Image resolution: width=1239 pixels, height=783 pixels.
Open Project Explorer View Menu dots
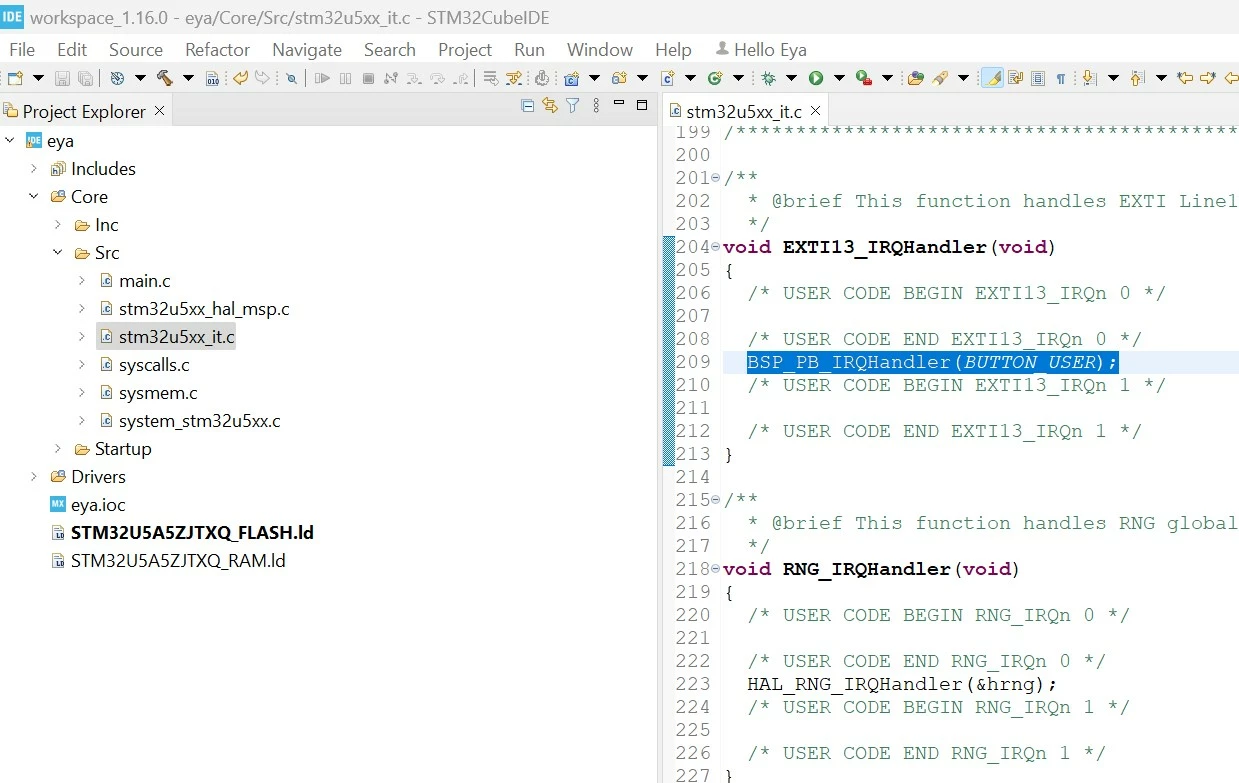596,105
